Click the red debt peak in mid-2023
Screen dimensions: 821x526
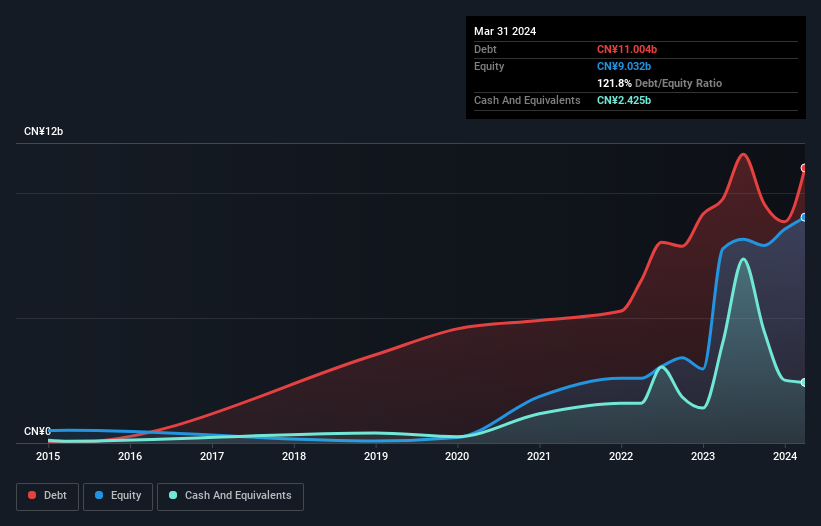743,154
